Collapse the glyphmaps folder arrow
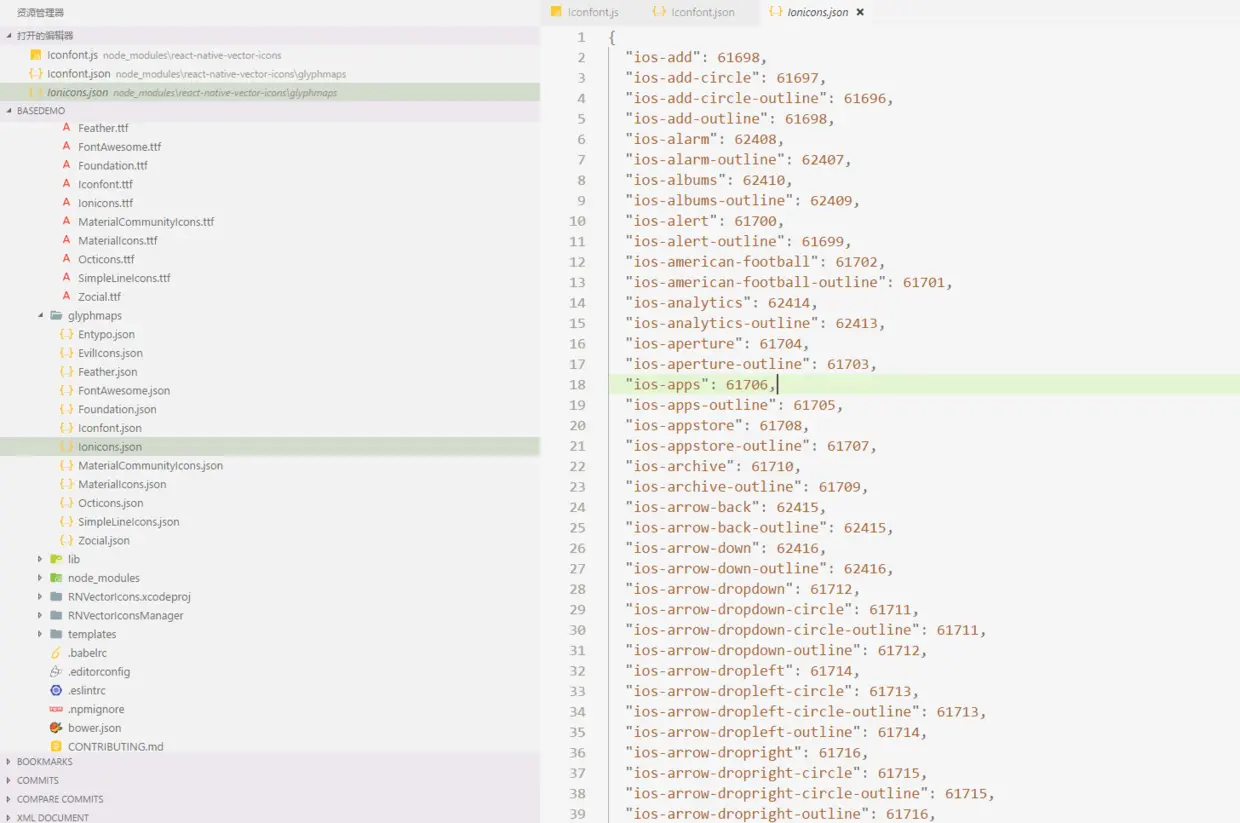The image size is (1240, 823). point(41,316)
